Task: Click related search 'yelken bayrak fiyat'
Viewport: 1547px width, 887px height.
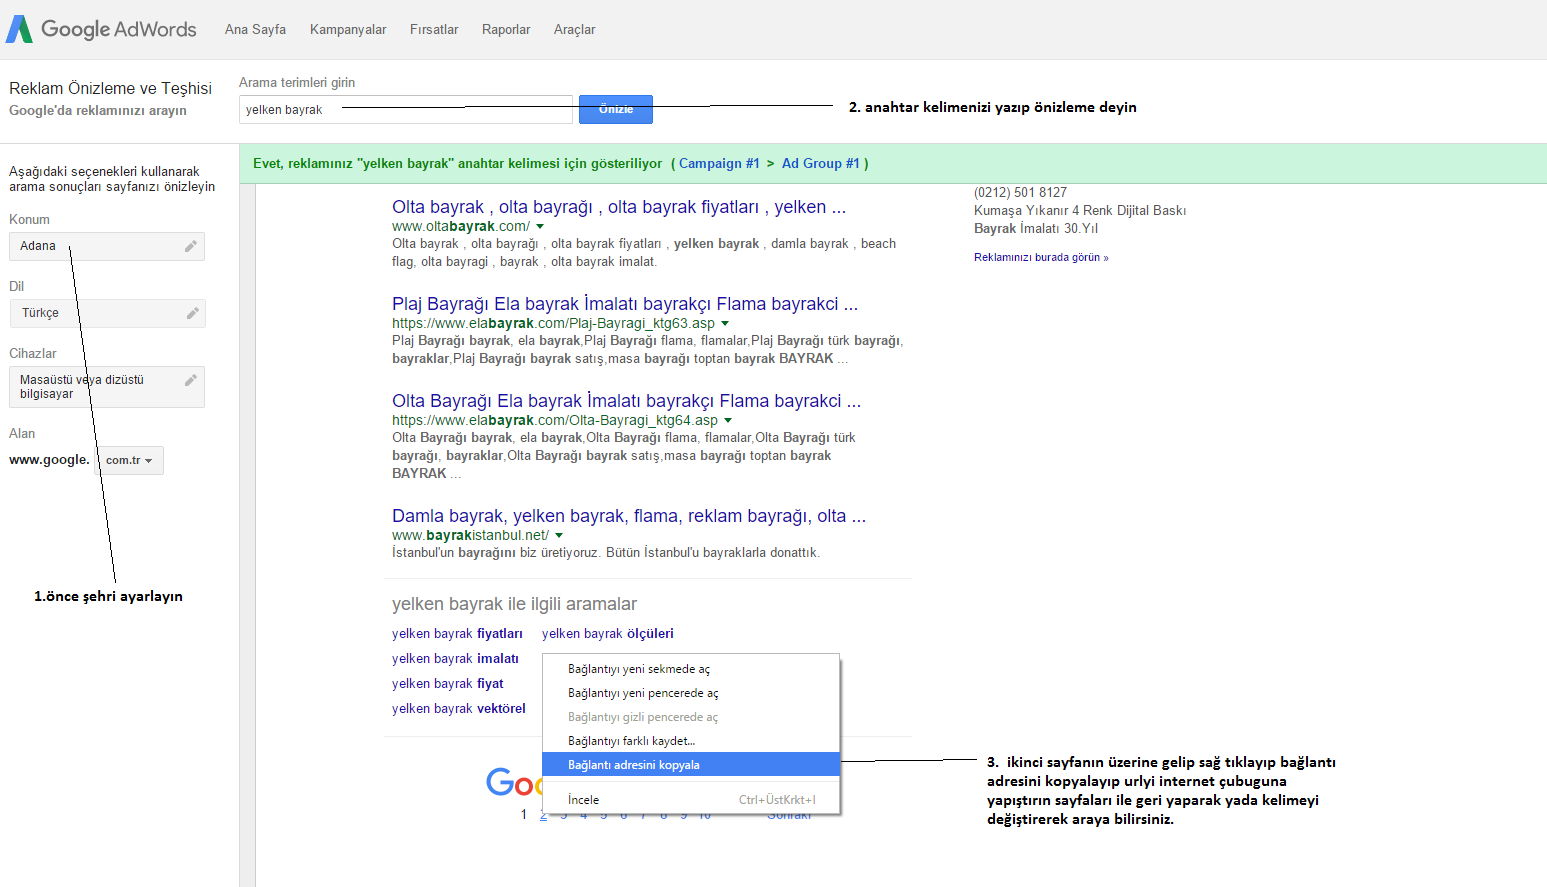Action: tap(448, 684)
